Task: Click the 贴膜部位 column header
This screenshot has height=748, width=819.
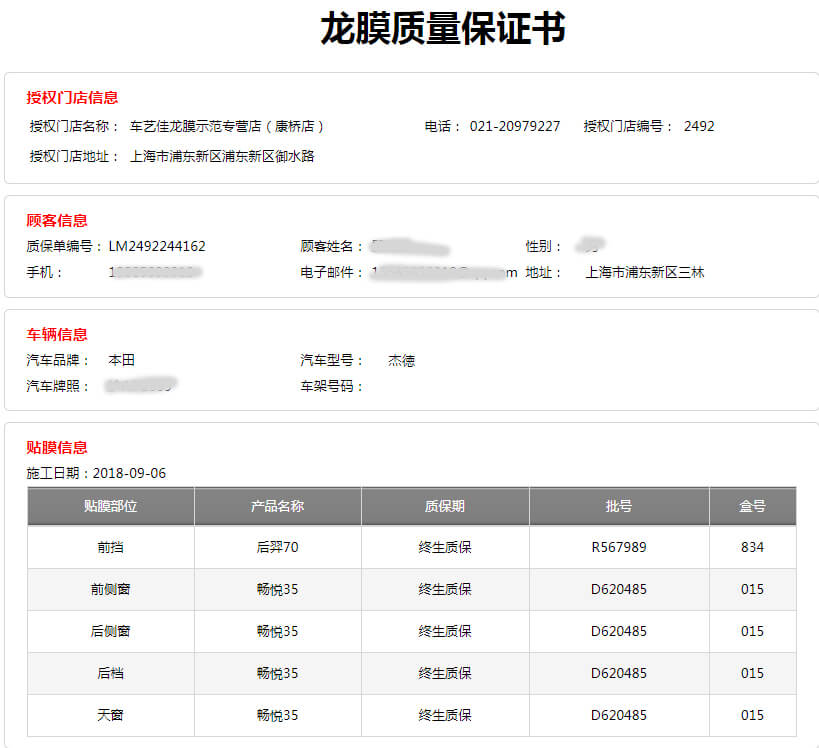Action: tap(110, 506)
